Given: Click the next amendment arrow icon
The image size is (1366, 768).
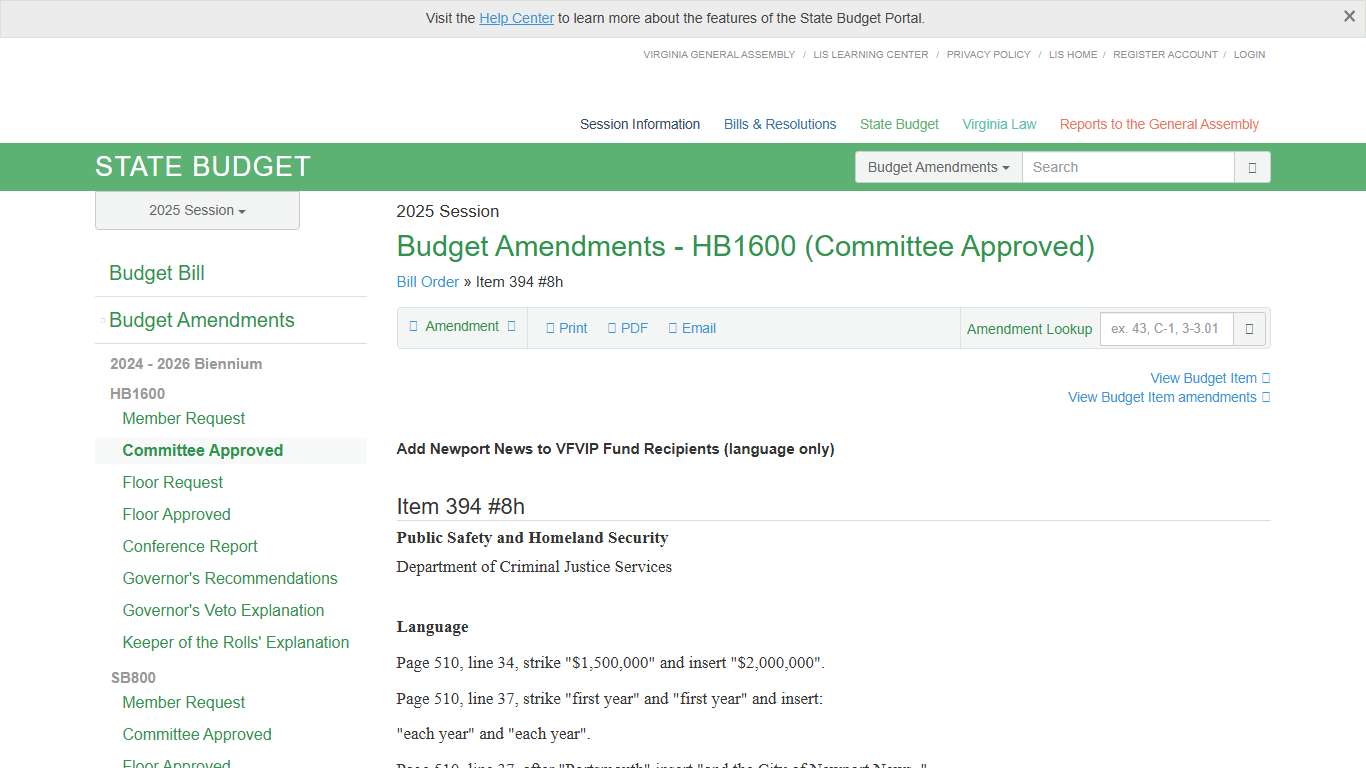Looking at the screenshot, I should pyautogui.click(x=510, y=327).
